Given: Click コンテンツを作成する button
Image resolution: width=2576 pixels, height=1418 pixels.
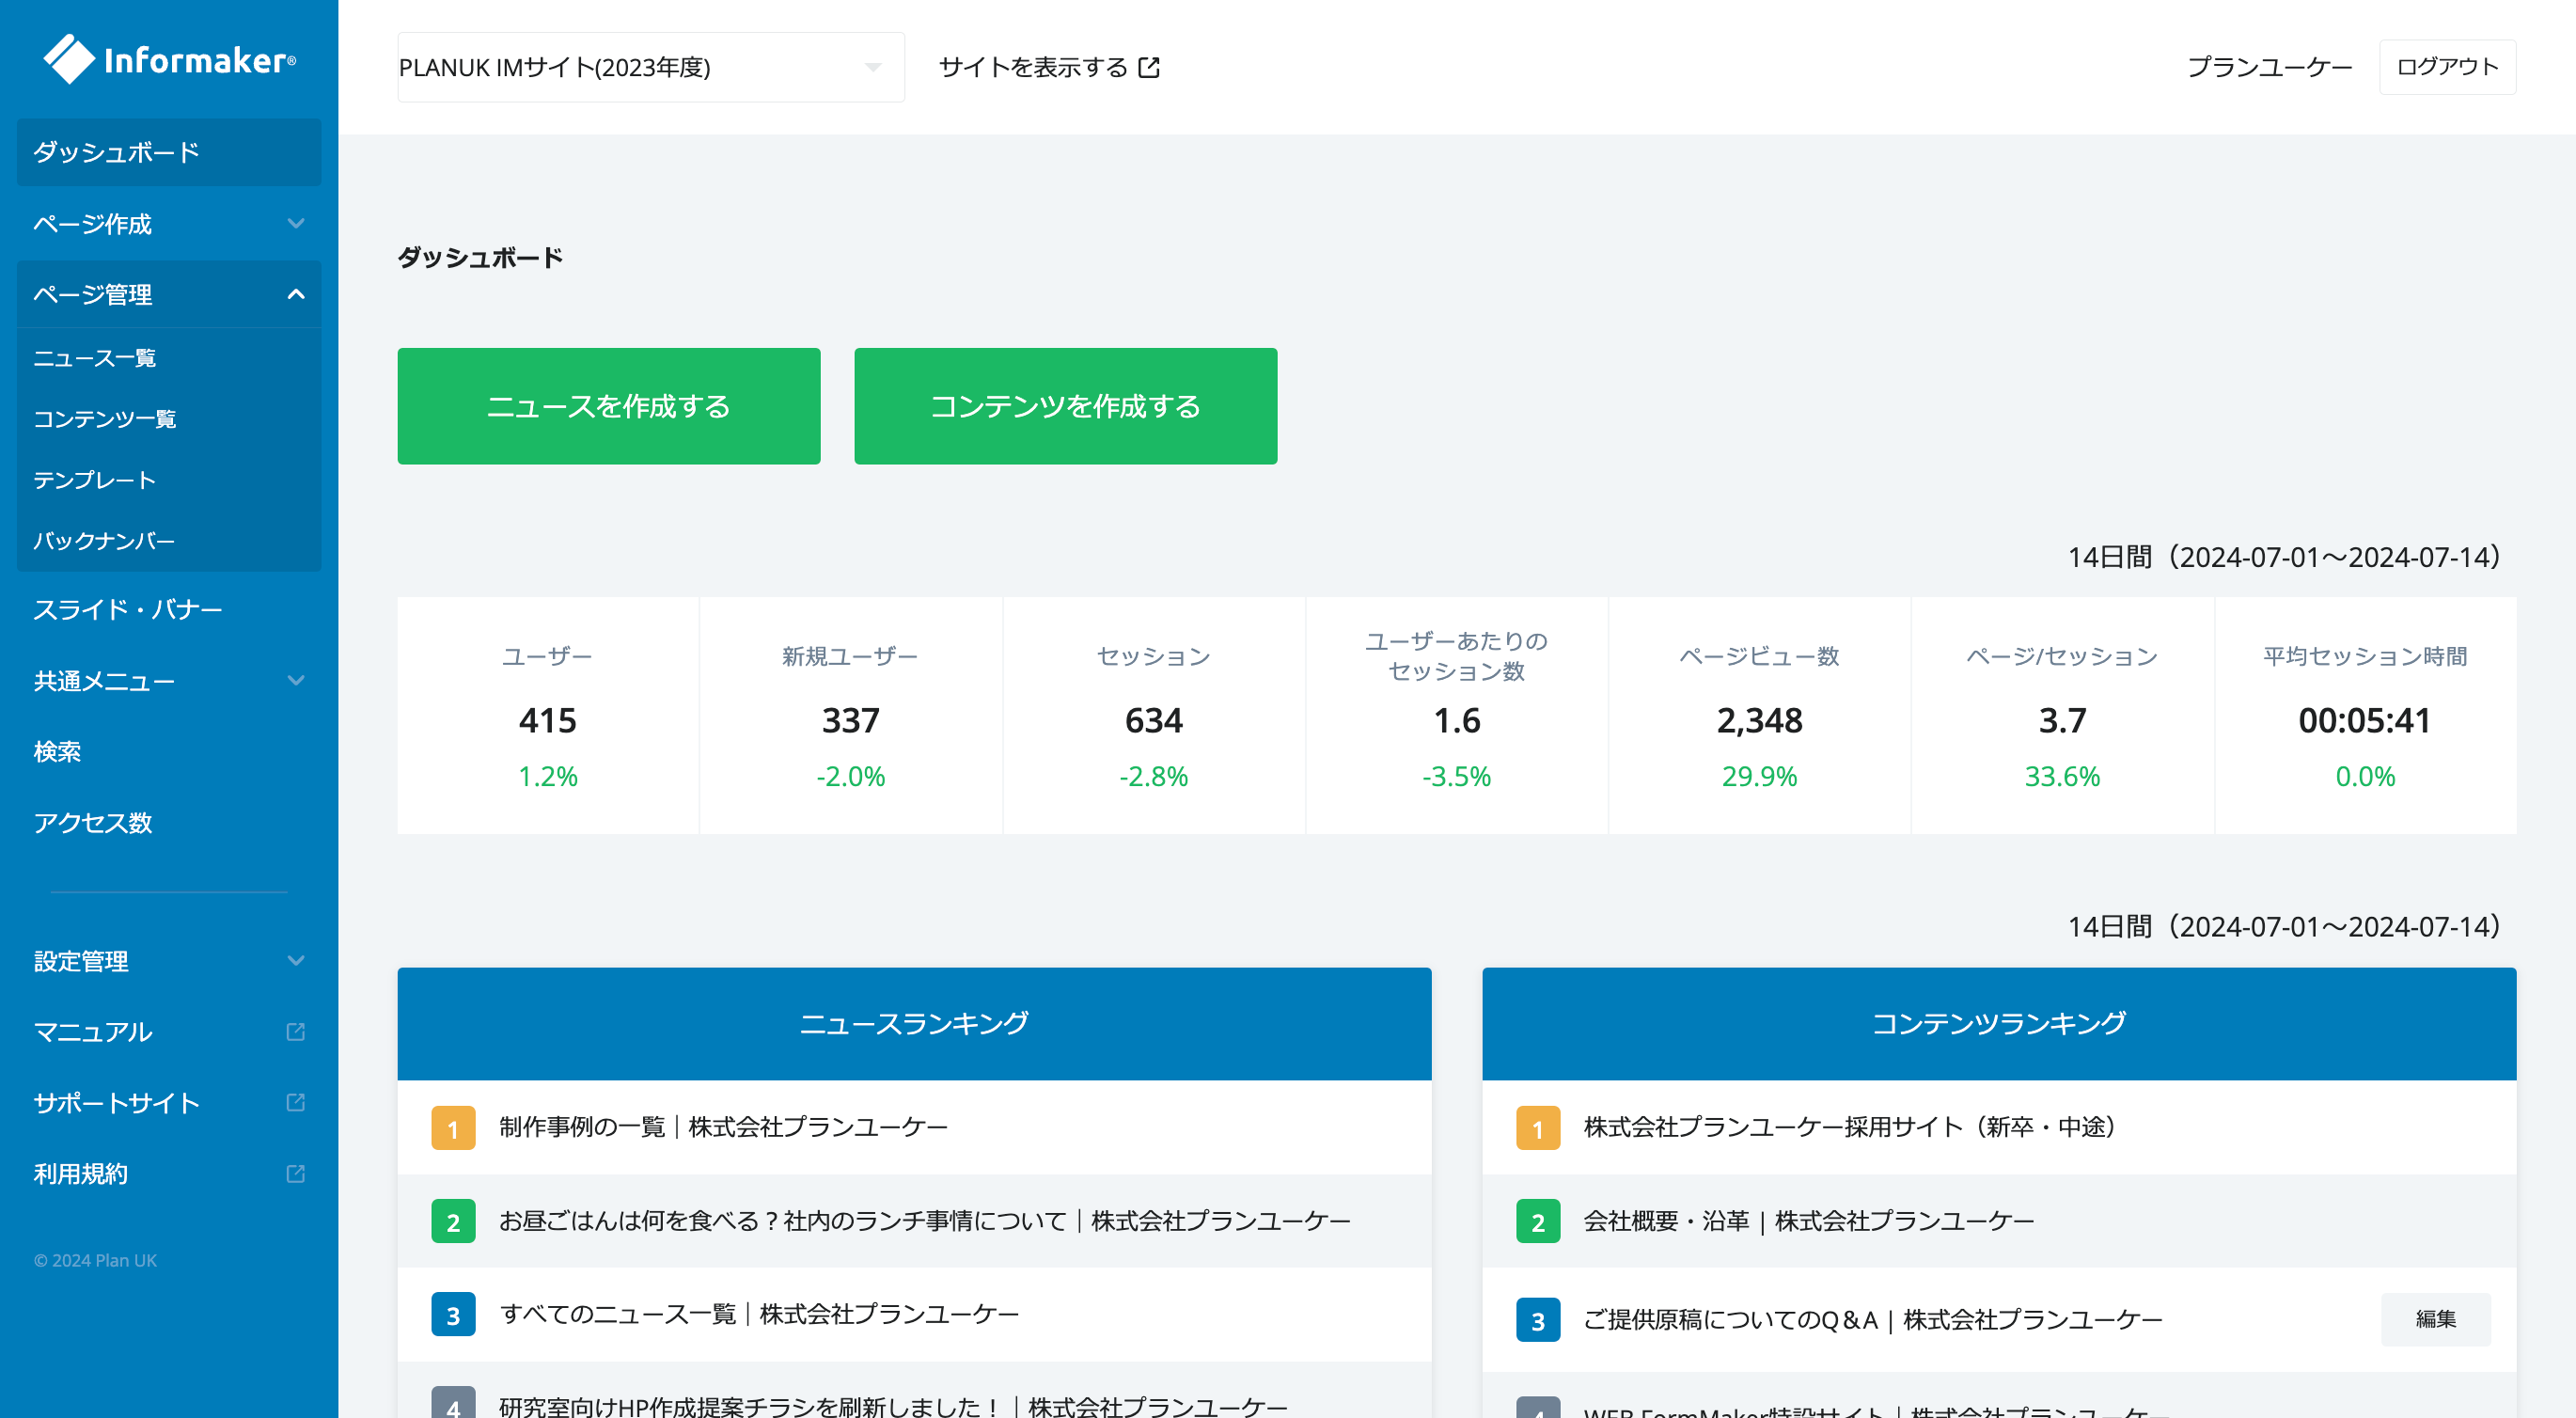Looking at the screenshot, I should (1066, 406).
